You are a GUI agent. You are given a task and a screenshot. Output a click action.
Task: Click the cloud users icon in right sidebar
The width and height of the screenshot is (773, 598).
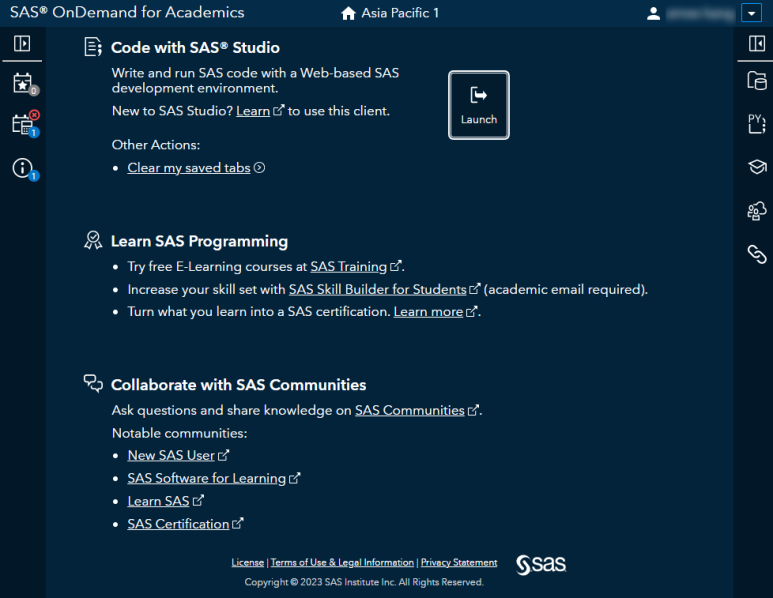click(756, 210)
